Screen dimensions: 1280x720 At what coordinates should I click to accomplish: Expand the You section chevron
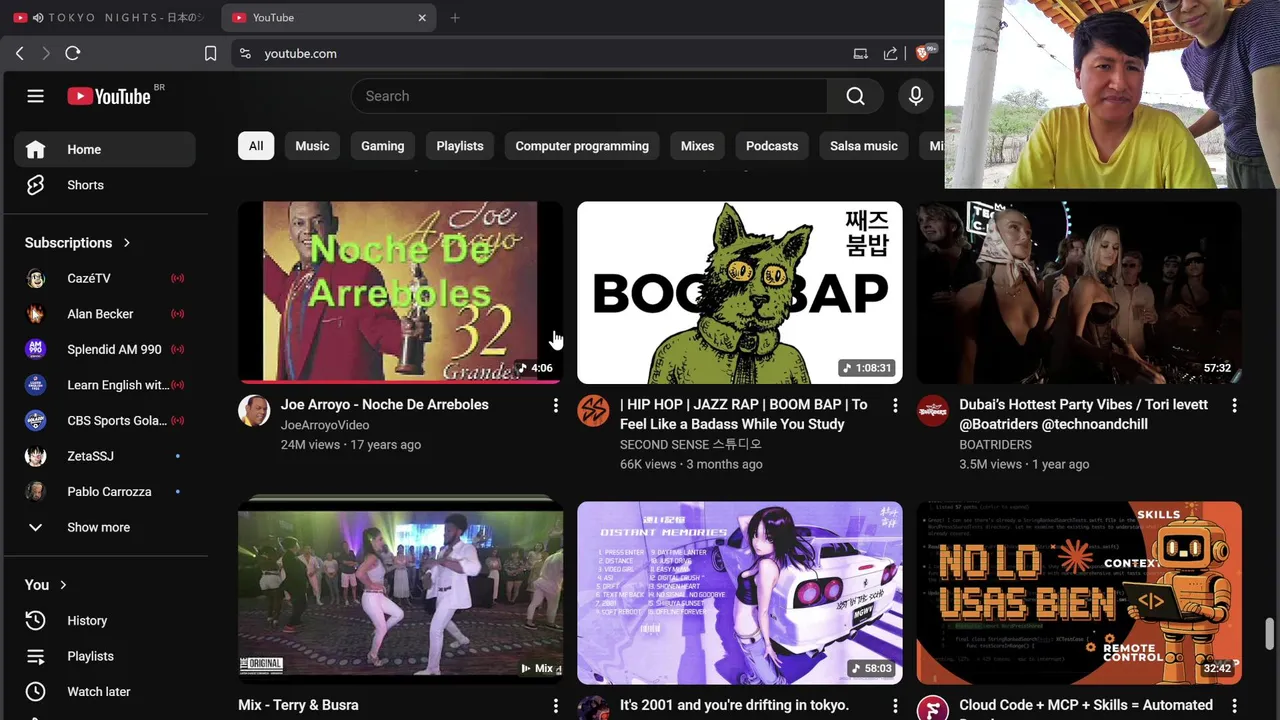(63, 585)
